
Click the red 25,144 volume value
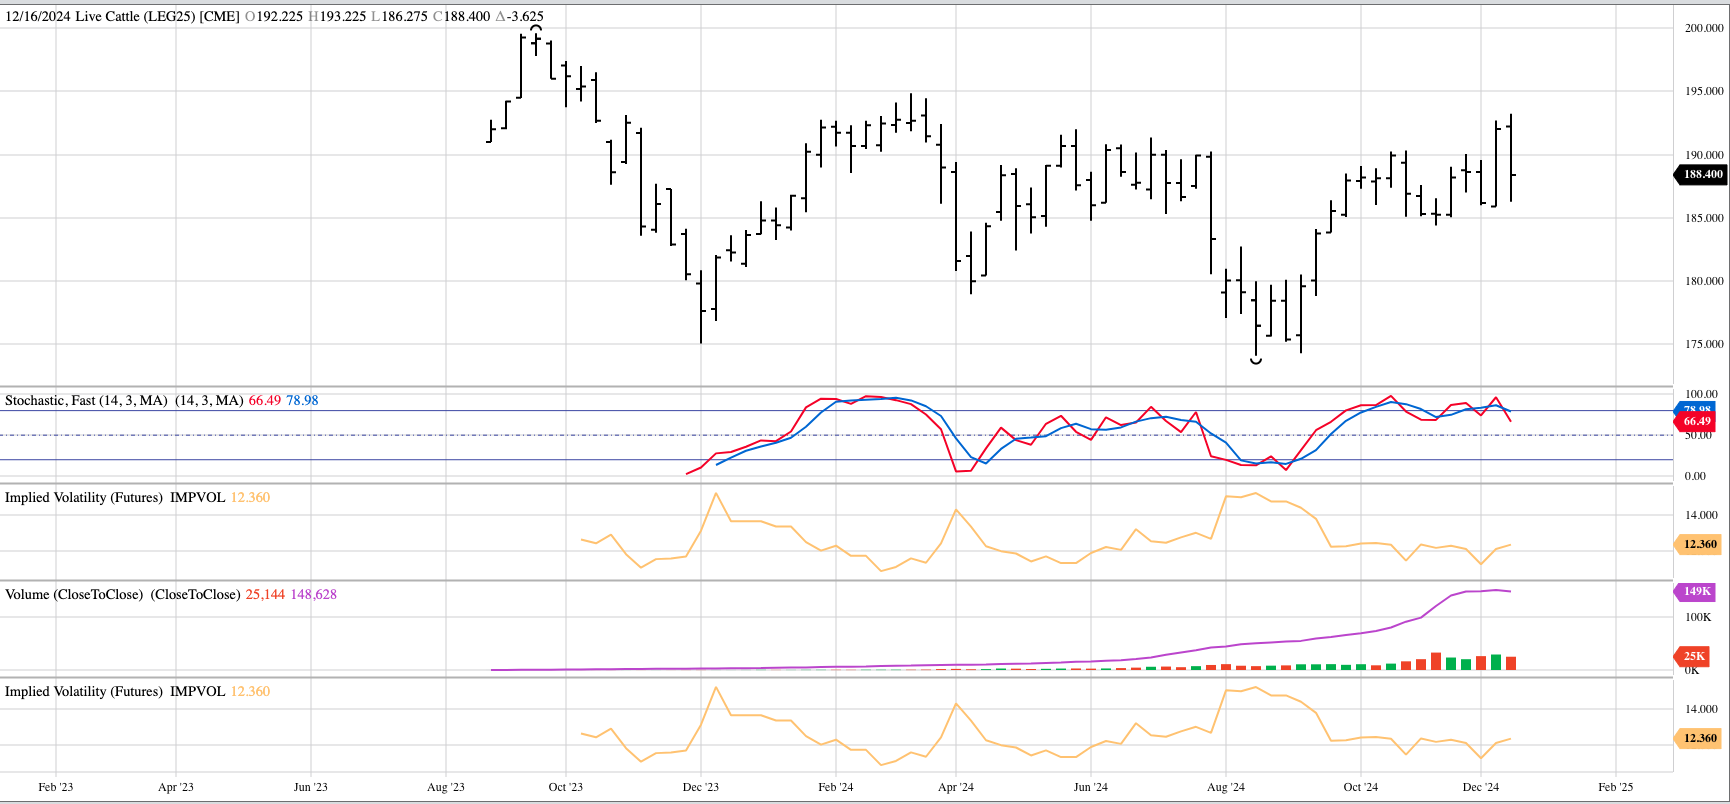click(265, 594)
